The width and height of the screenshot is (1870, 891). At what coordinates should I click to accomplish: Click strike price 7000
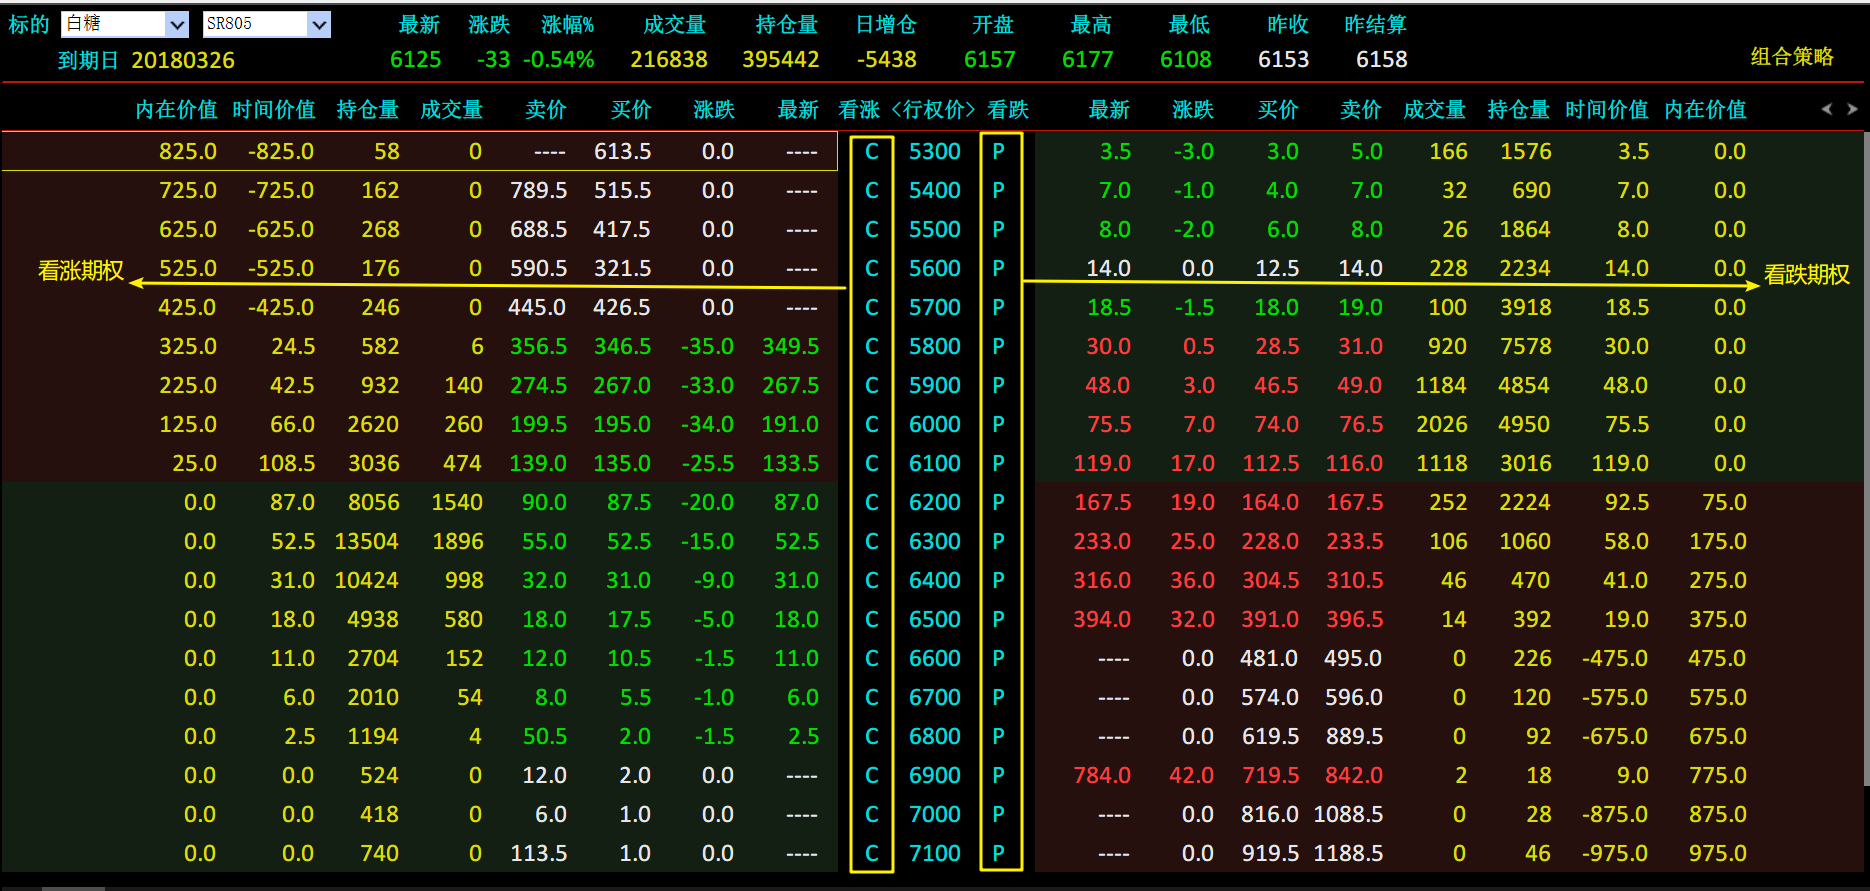tap(935, 815)
